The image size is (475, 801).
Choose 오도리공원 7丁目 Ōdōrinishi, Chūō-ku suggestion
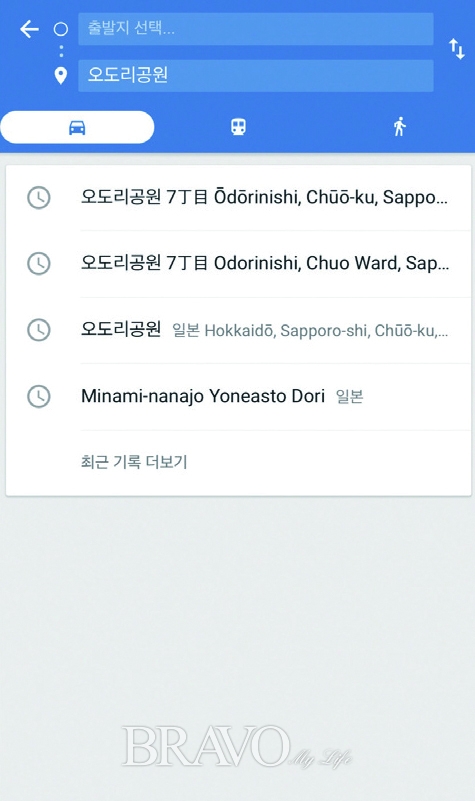pyautogui.click(x=238, y=197)
